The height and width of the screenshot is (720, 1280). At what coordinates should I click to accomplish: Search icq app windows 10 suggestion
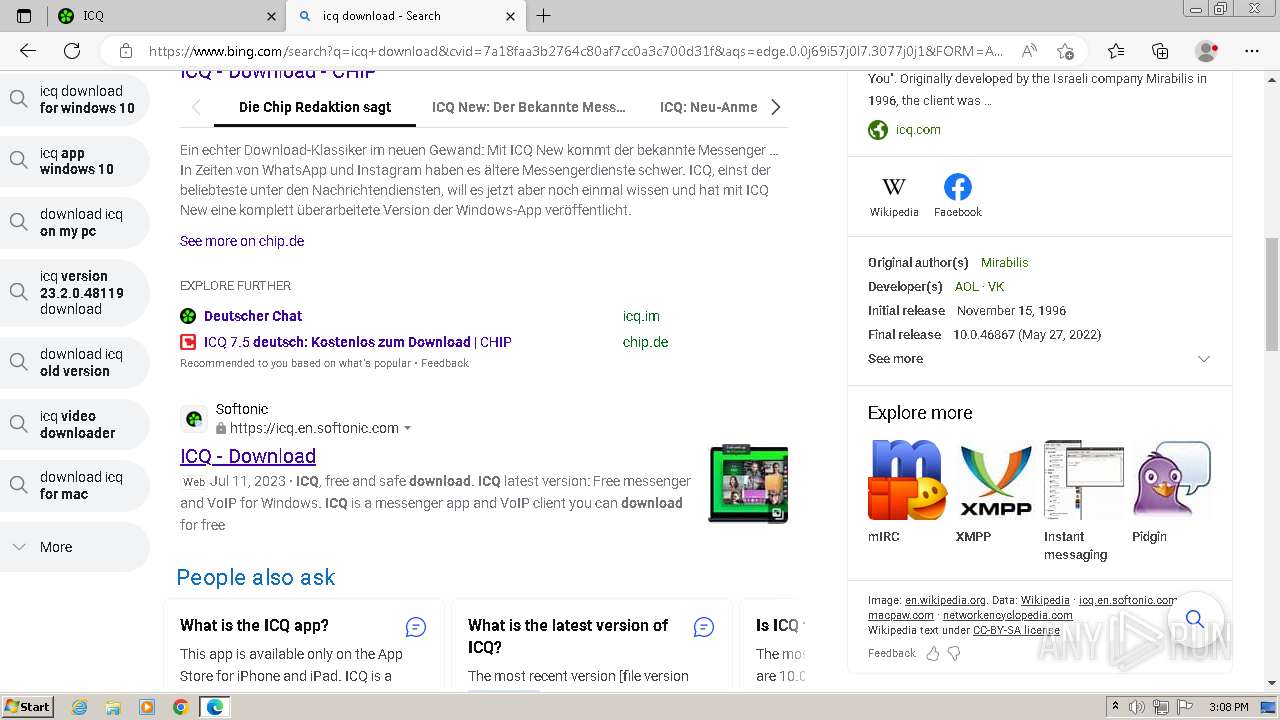pos(75,161)
